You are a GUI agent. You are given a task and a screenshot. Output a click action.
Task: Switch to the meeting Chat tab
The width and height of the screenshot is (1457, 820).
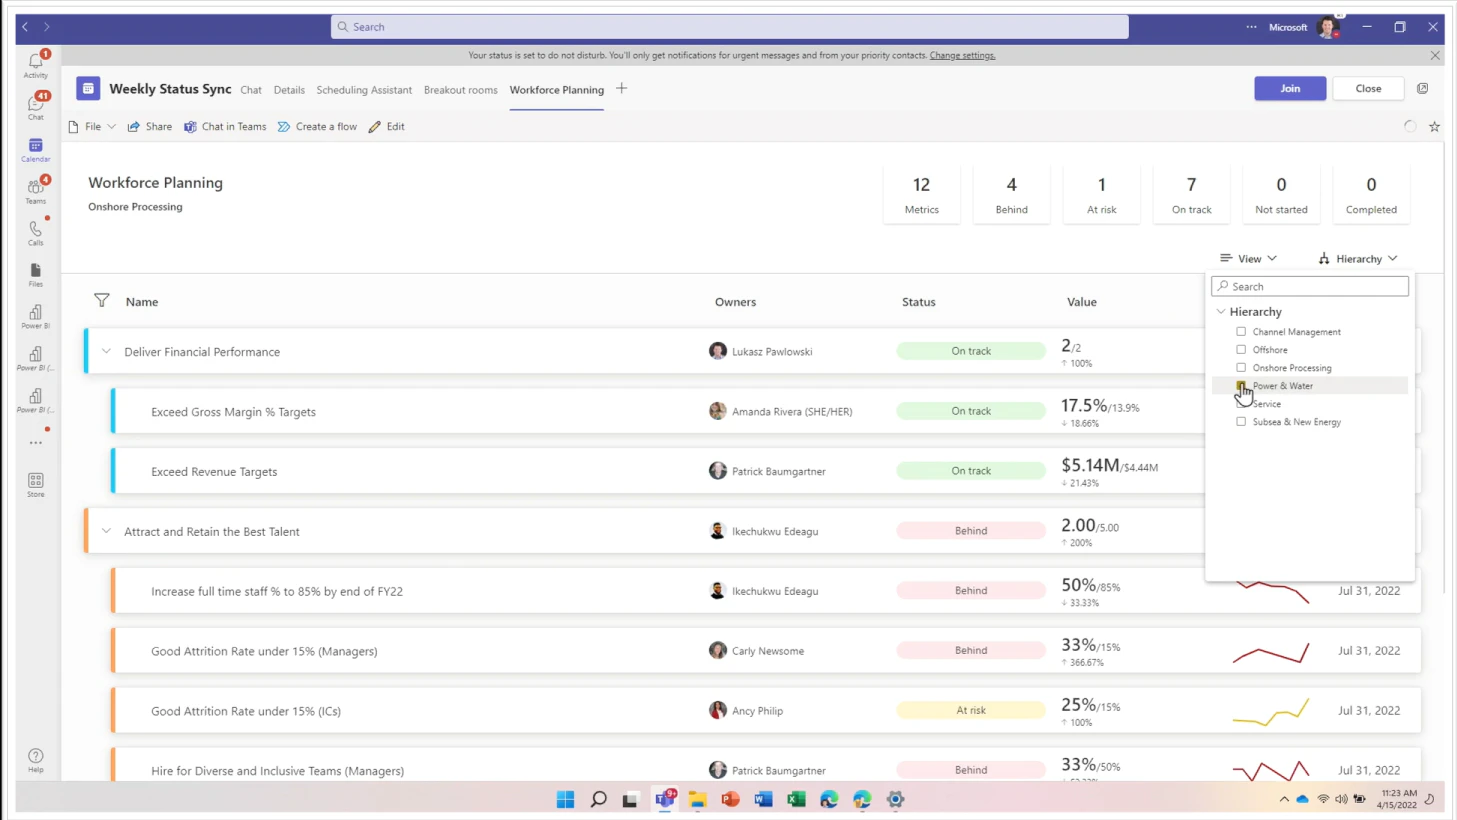pos(251,90)
